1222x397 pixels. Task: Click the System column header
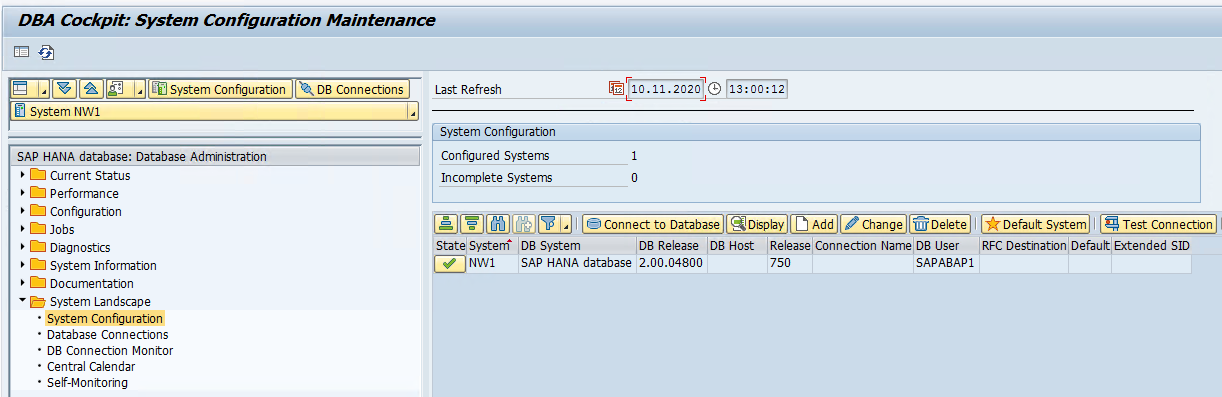point(492,245)
